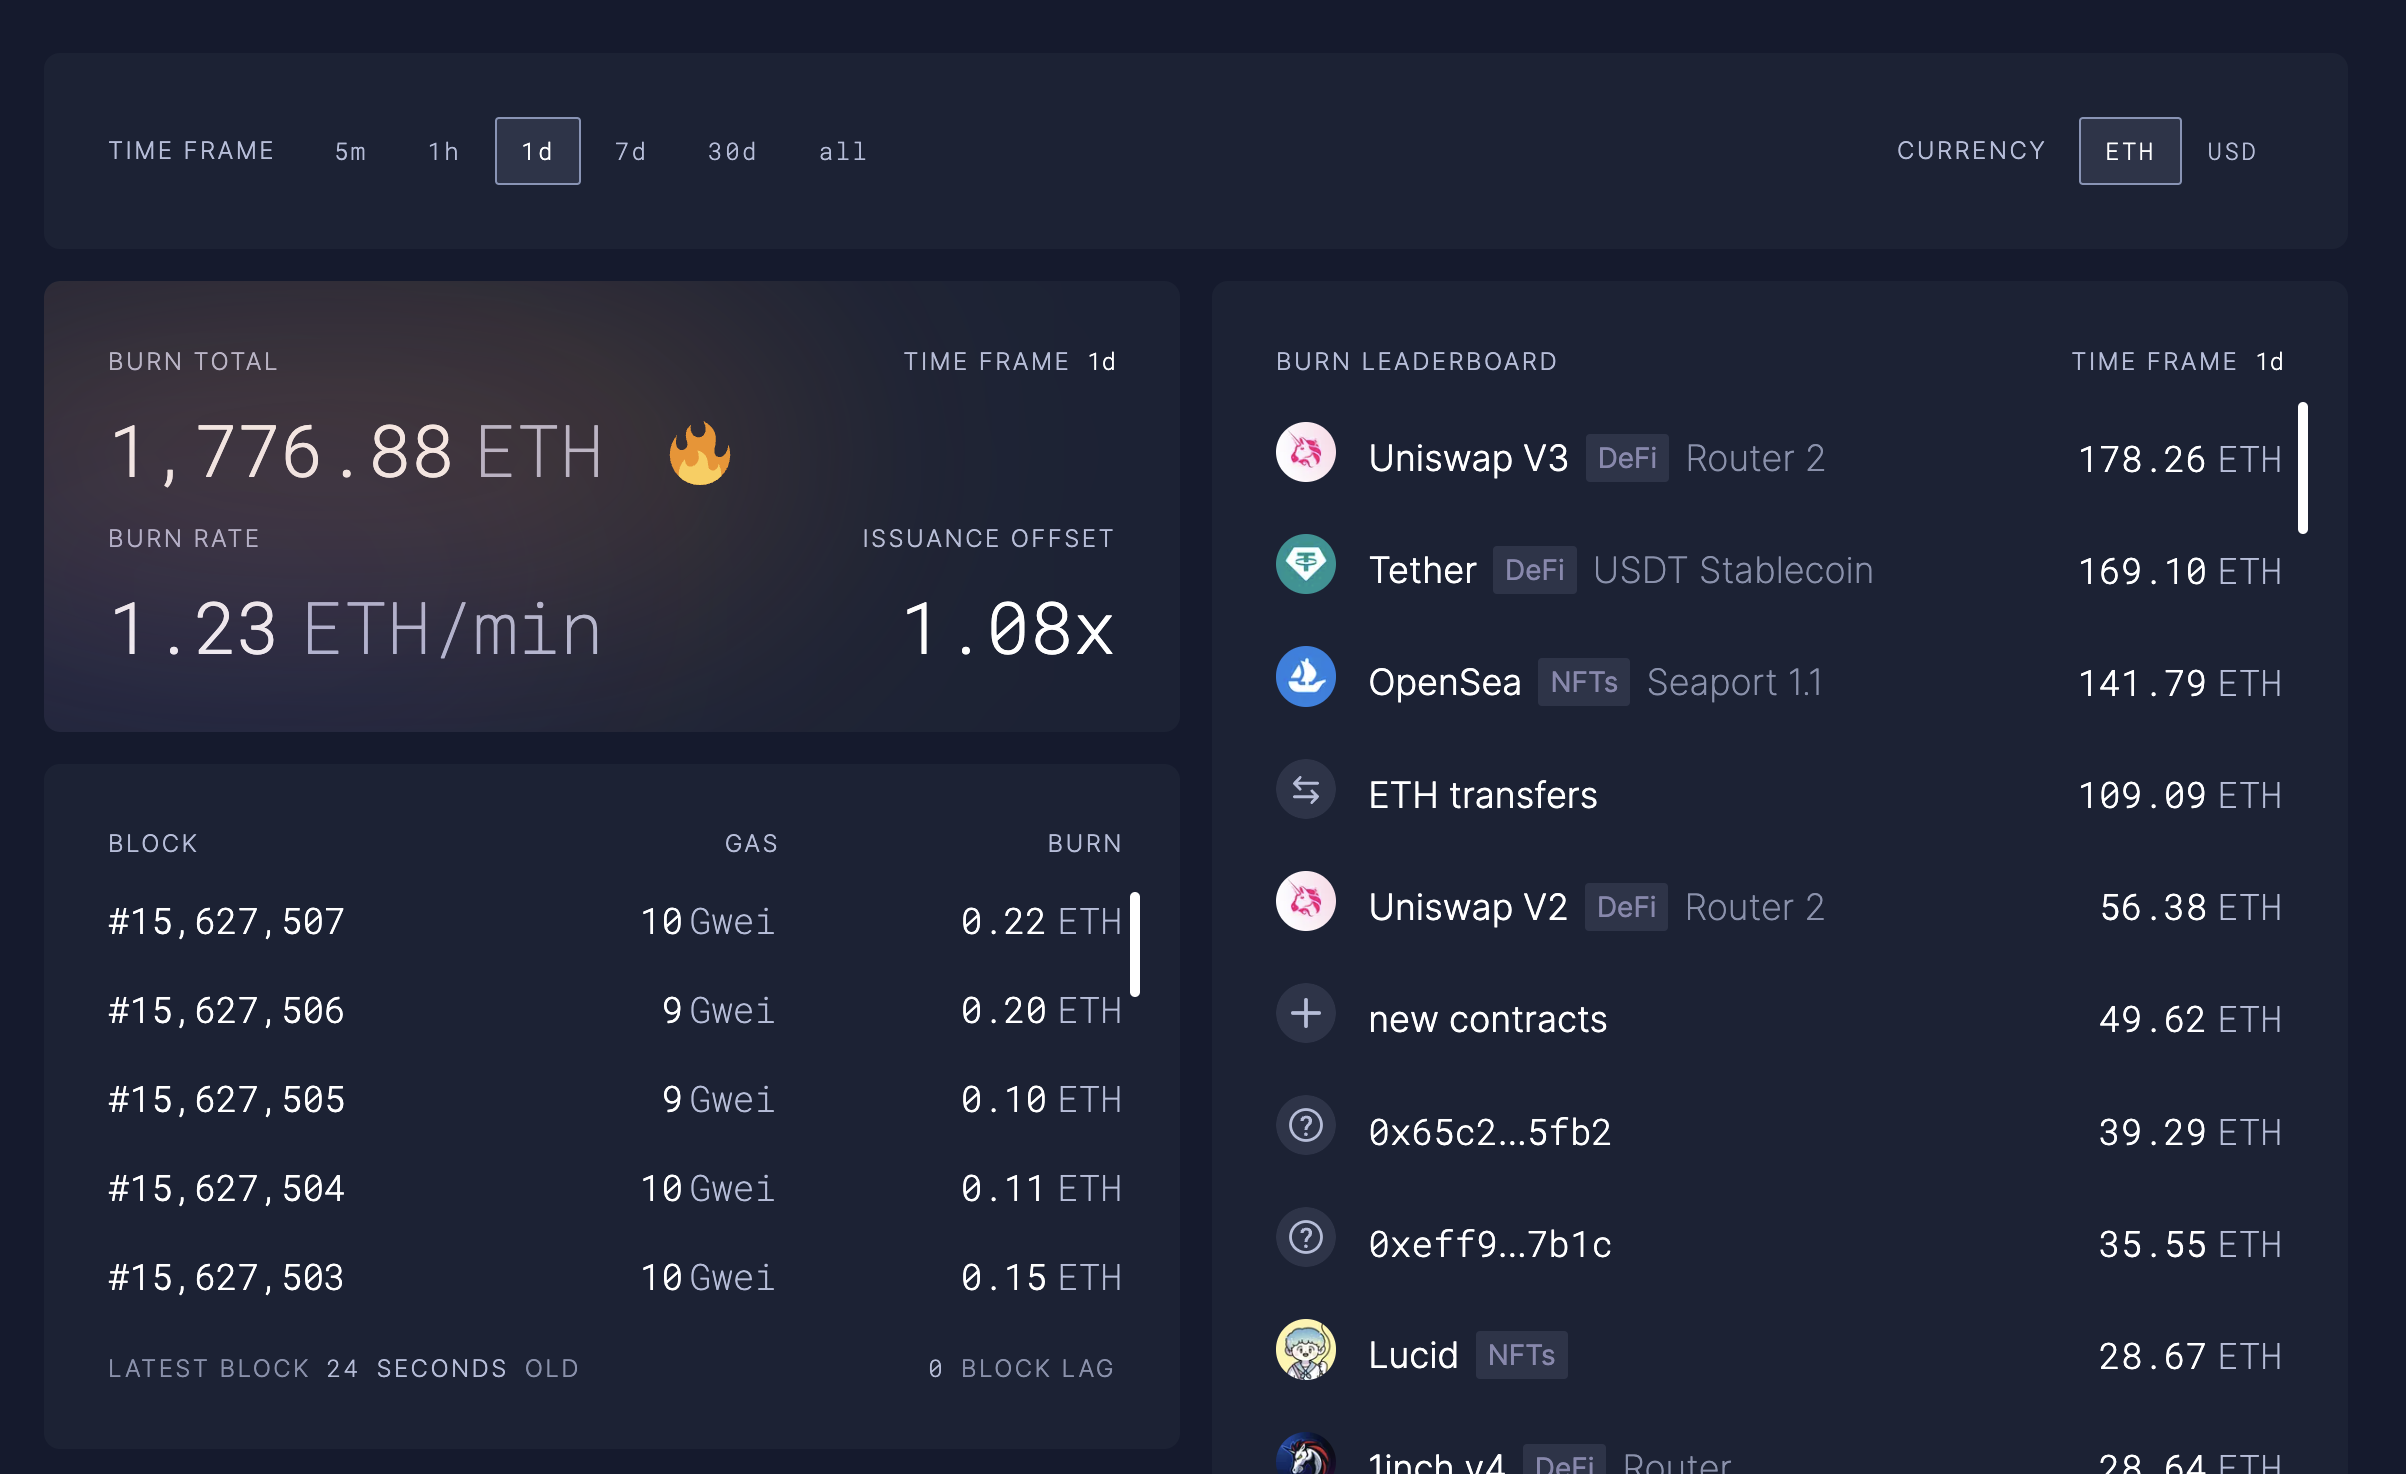This screenshot has height=1474, width=2406.
Task: Click the Lucid avatar icon
Action: (x=1305, y=1351)
